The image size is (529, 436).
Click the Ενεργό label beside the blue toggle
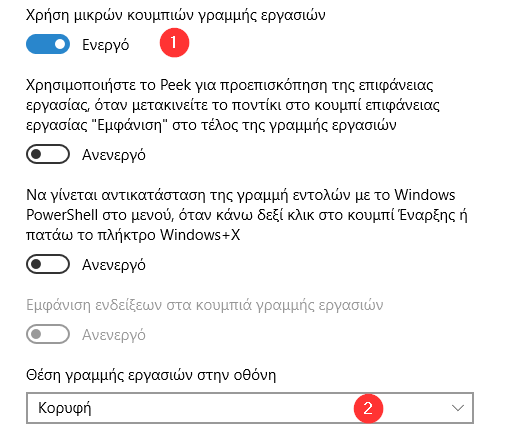[x=106, y=45]
